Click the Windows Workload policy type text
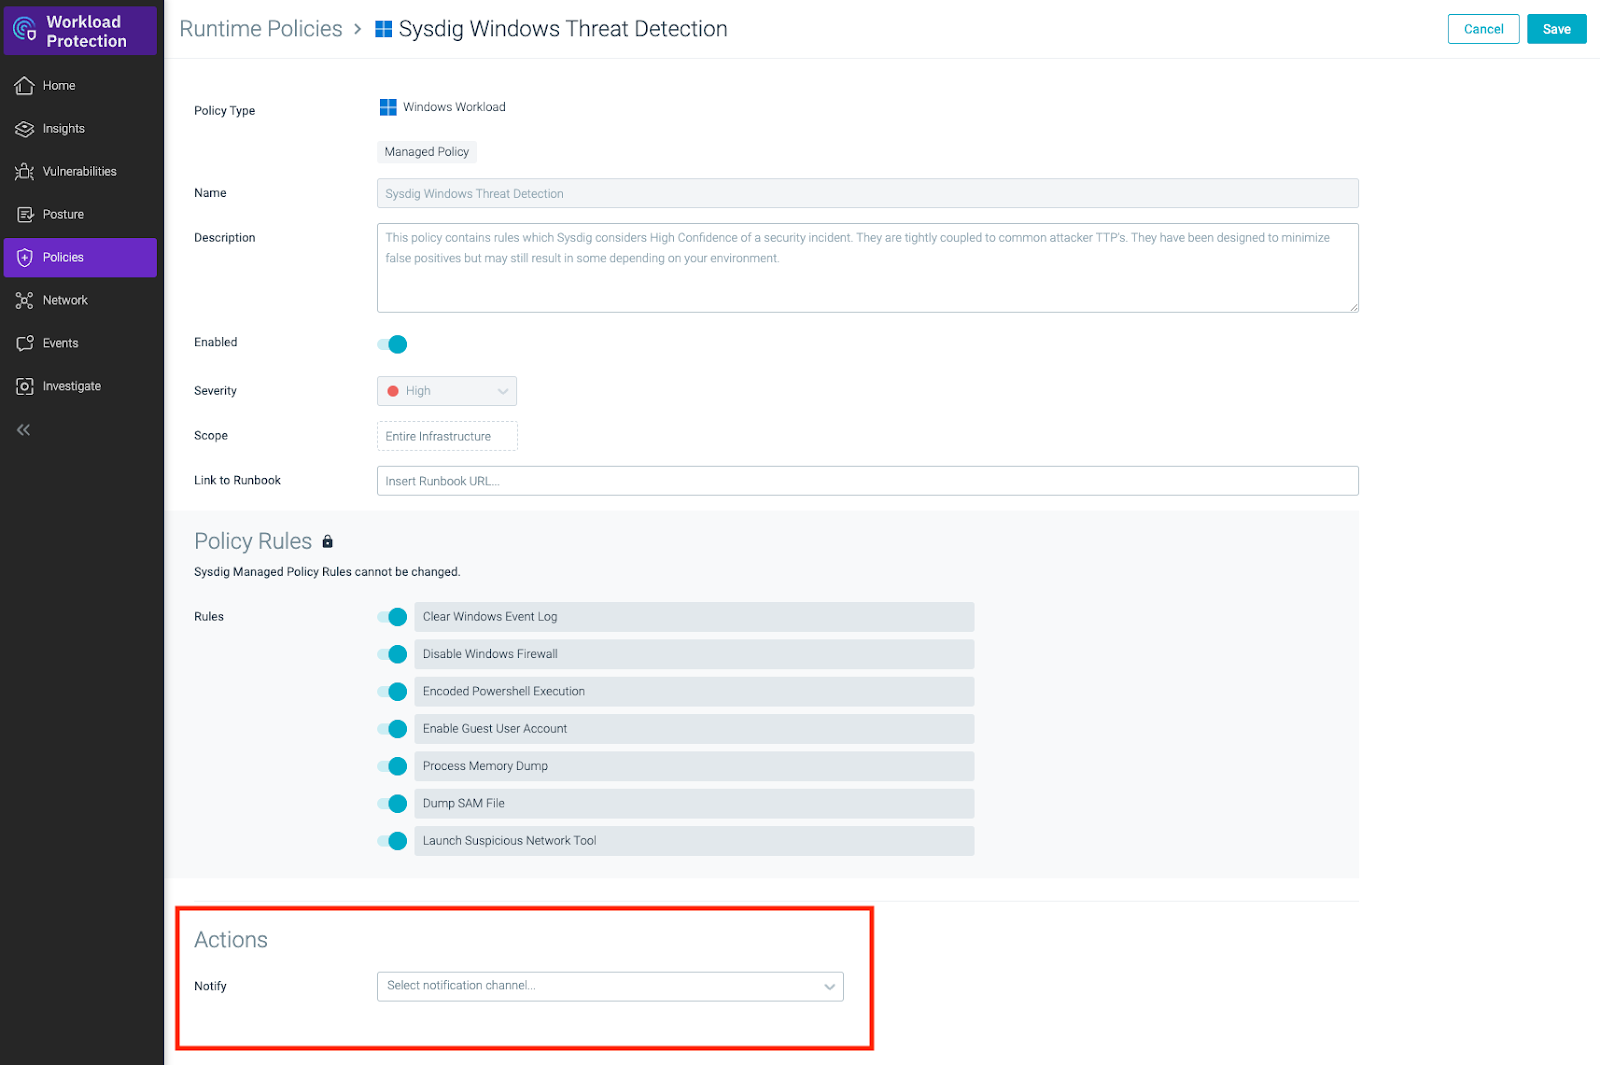Viewport: 1600px width, 1065px height. point(454,107)
